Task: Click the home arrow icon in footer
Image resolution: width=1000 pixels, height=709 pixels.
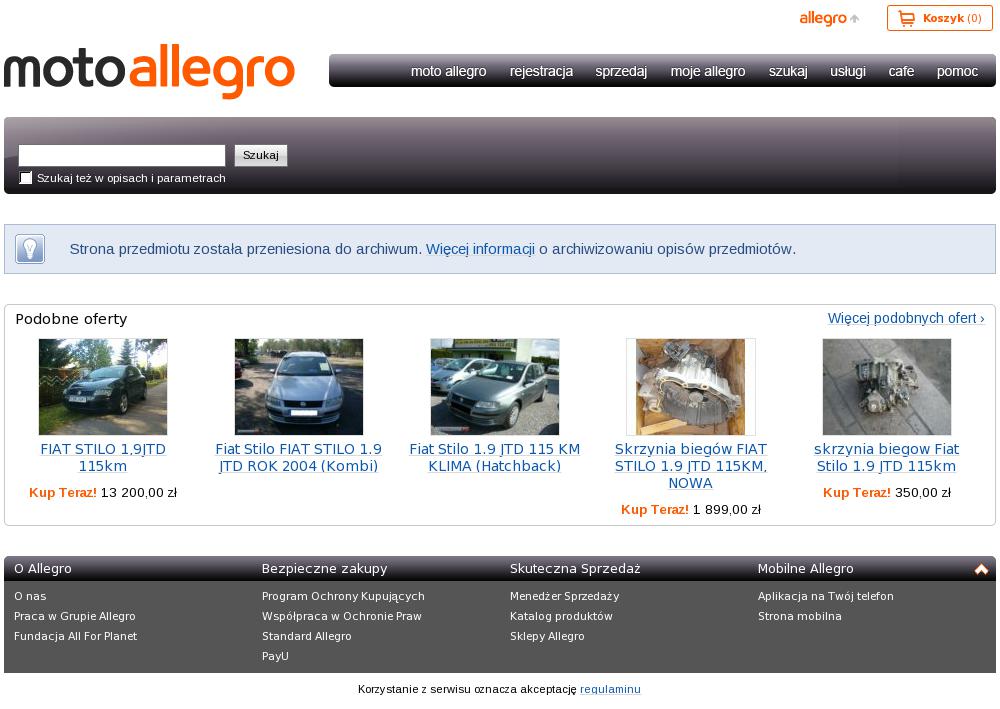Action: 981,569
